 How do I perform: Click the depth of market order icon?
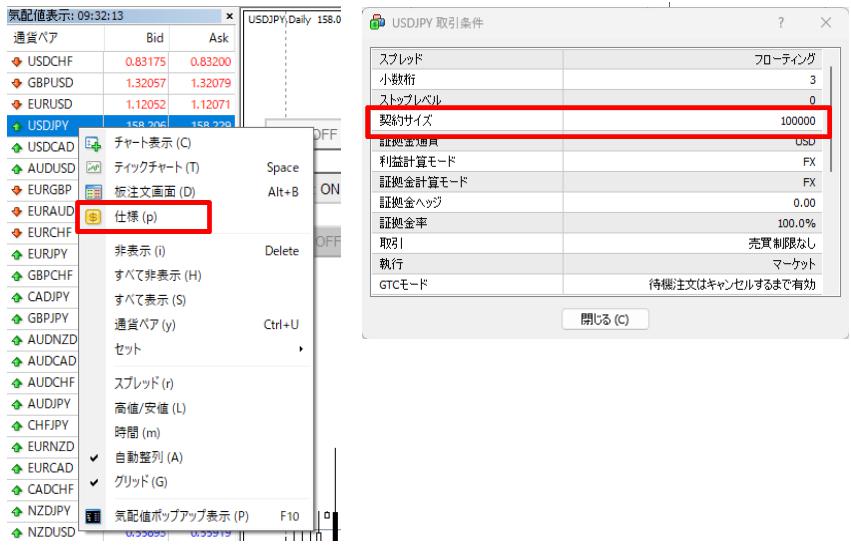click(93, 192)
